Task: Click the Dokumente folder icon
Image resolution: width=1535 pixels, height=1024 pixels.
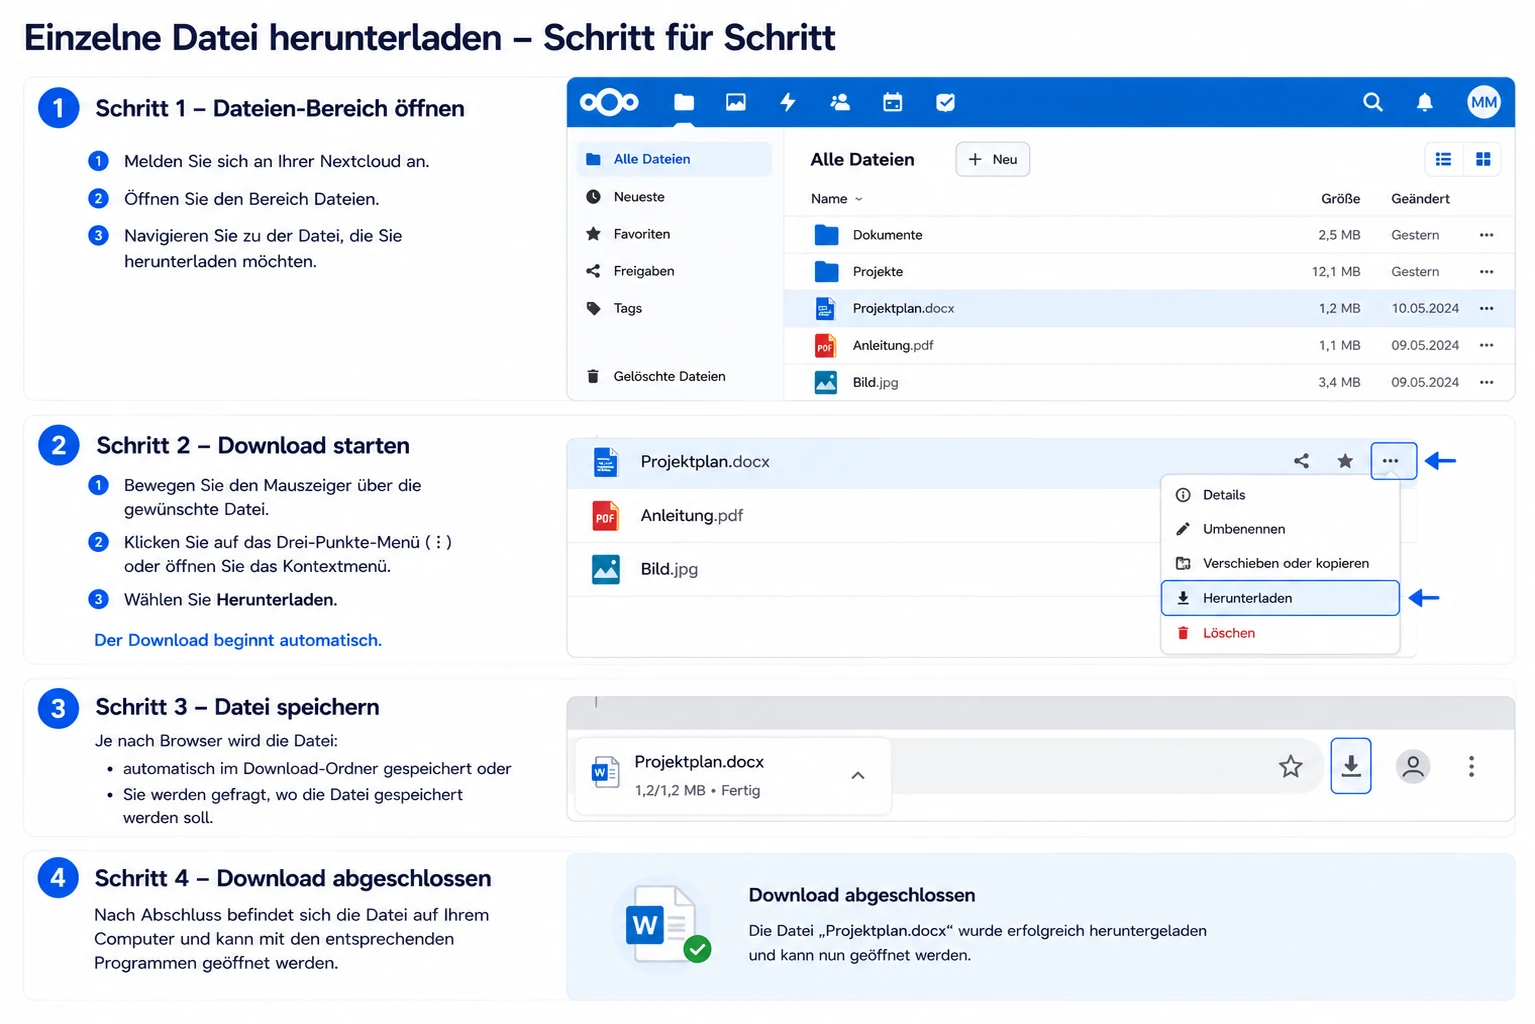Action: coord(826,235)
